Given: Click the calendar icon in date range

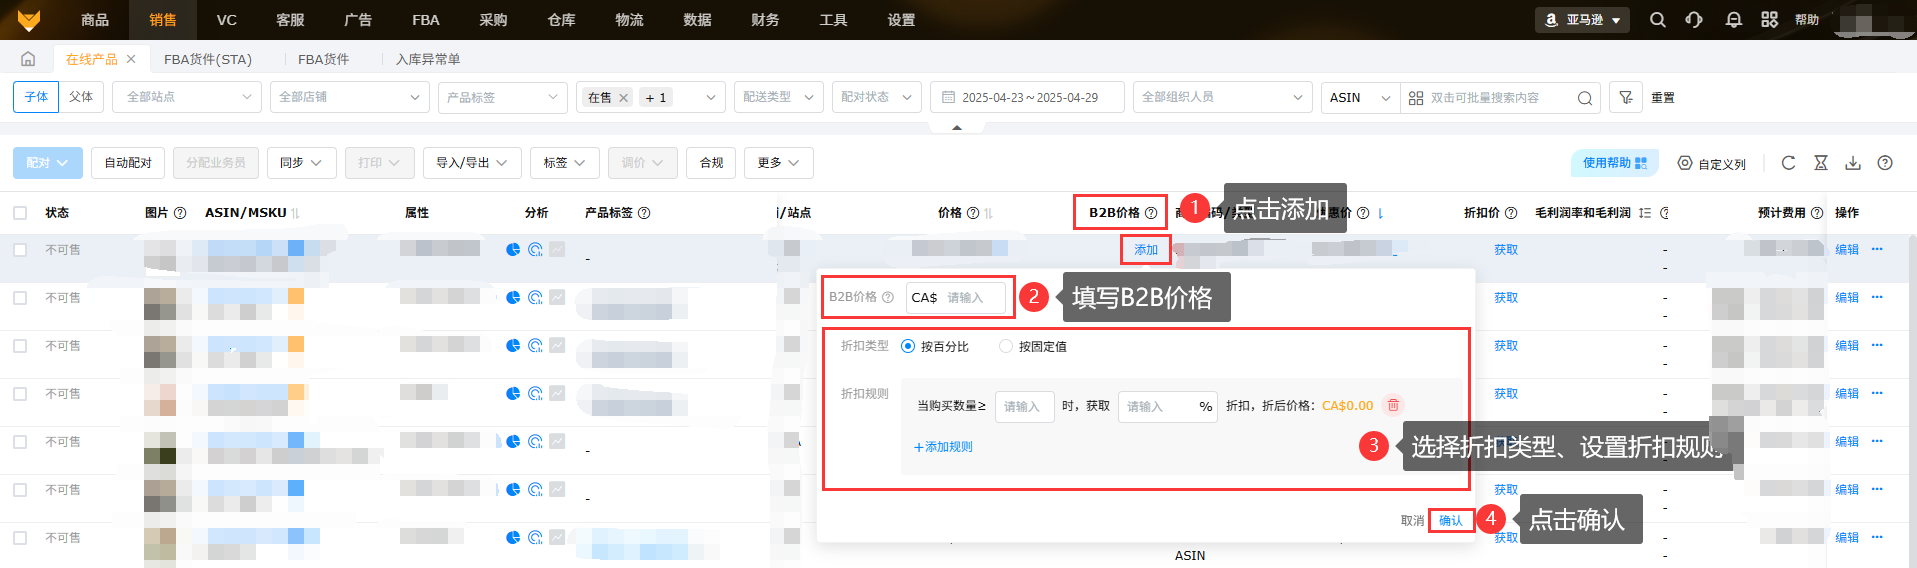Looking at the screenshot, I should coord(949,97).
